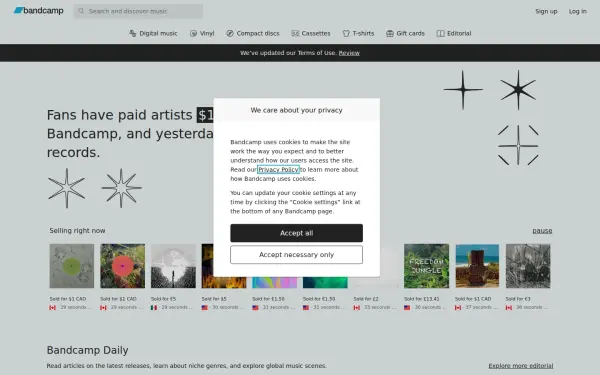This screenshot has width=600, height=375.
Task: Click the T-shirts shirt icon
Action: click(x=346, y=33)
